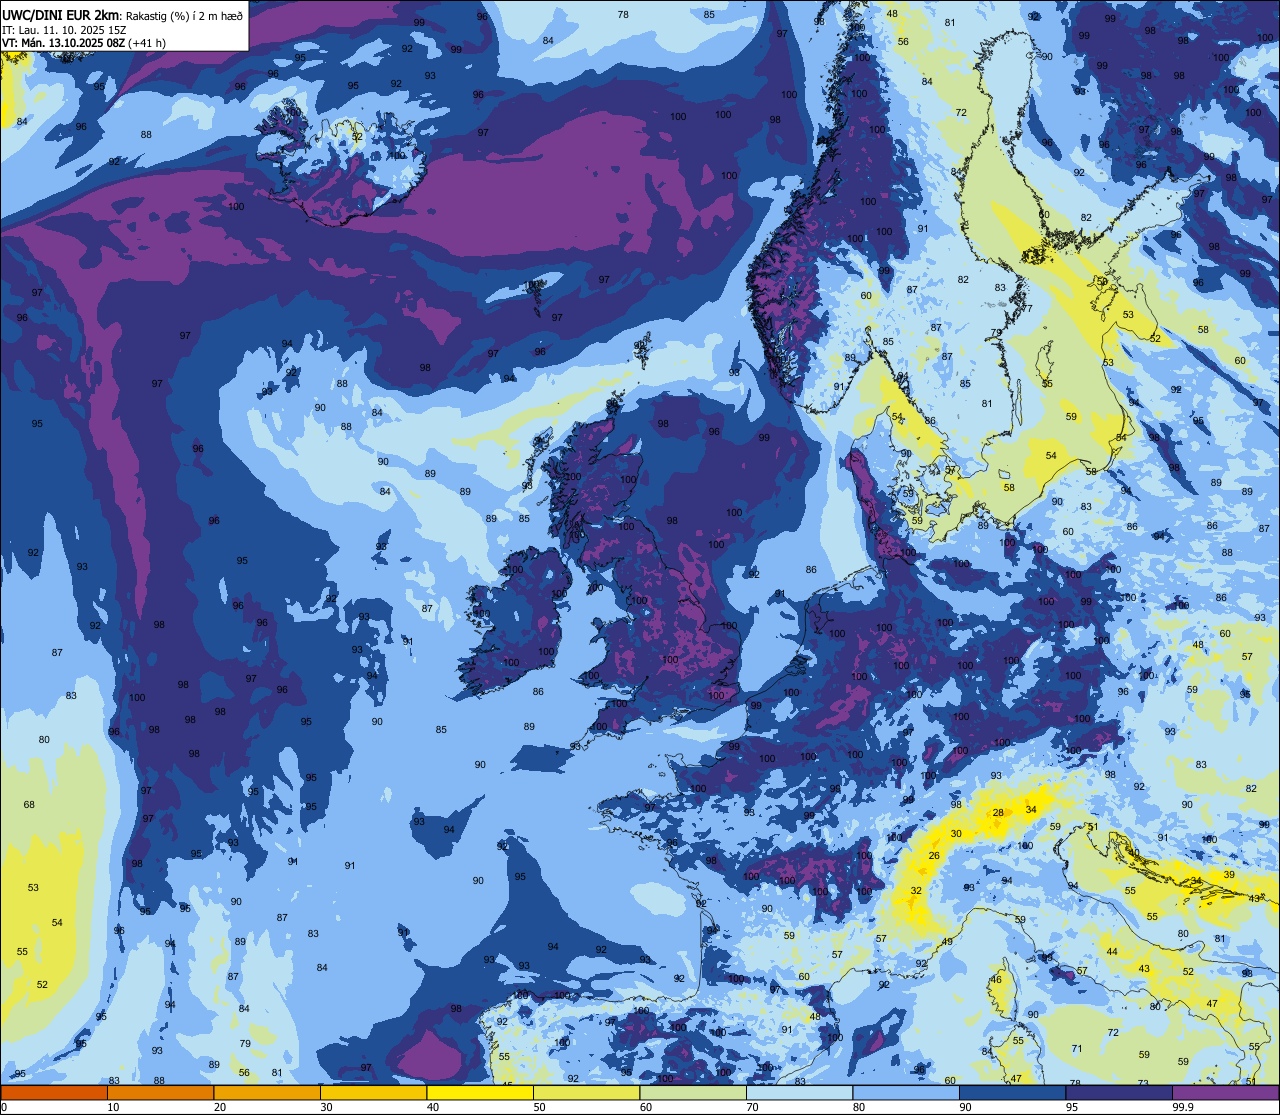Select the purple above-99.9% legend swatch
This screenshot has height=1115, width=1280.
pyautogui.click(x=1226, y=1093)
